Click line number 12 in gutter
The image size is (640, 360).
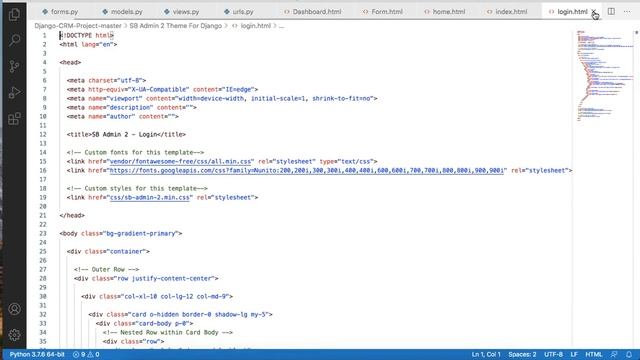point(43,135)
